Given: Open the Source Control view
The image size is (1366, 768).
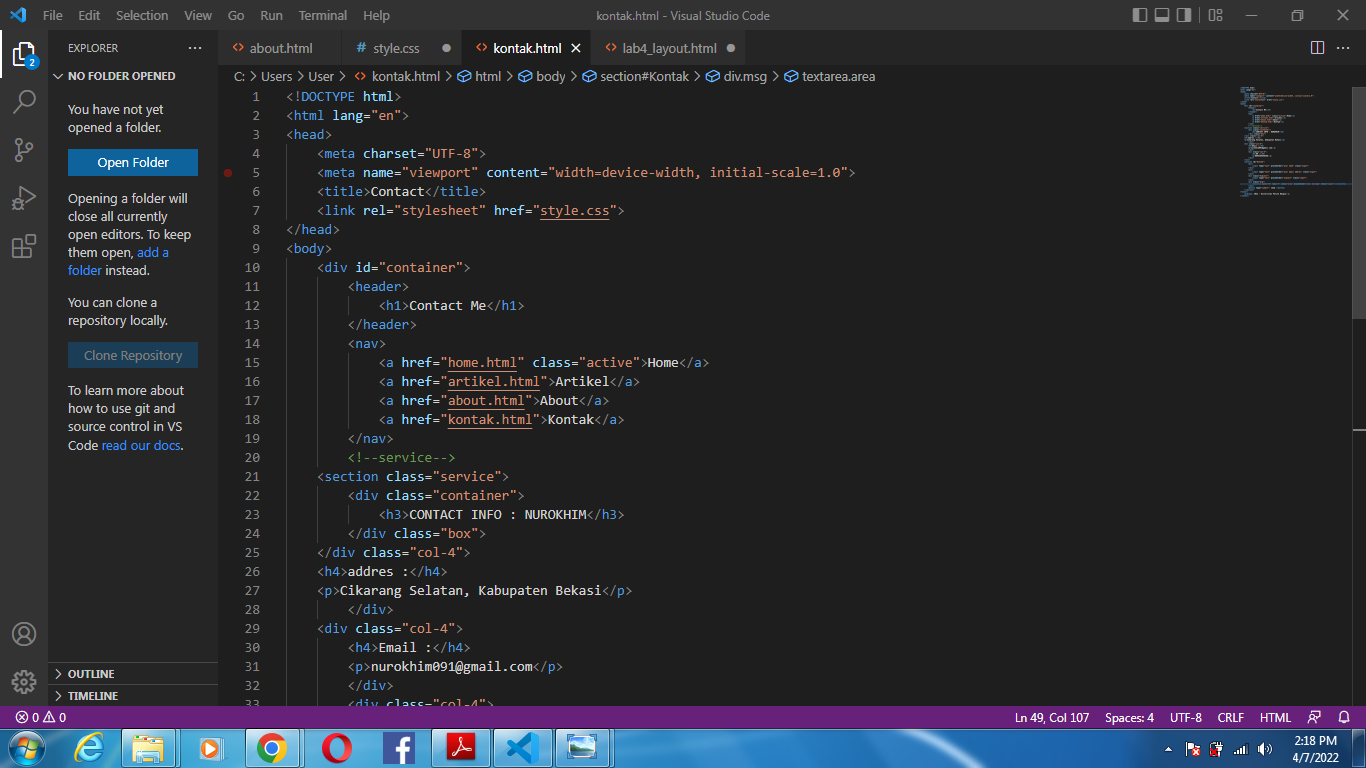Looking at the screenshot, I should point(24,149).
